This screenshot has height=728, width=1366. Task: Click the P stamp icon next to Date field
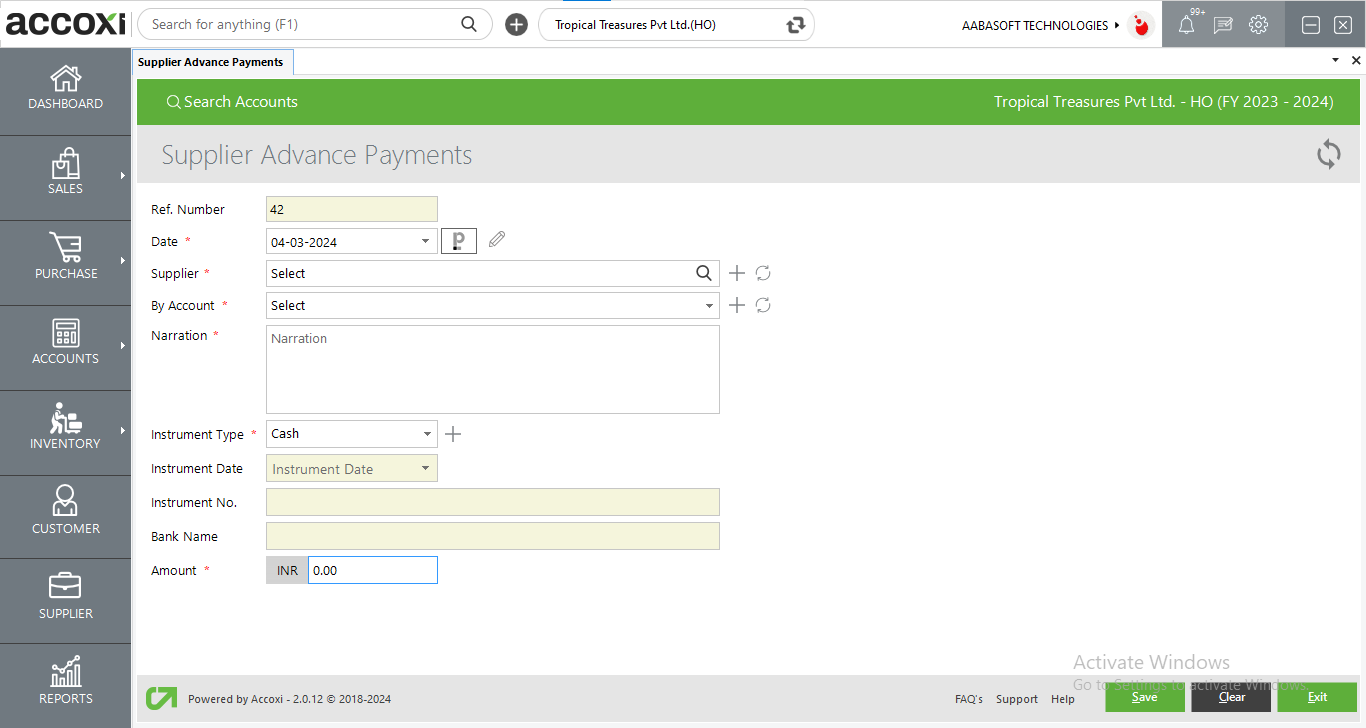point(458,240)
